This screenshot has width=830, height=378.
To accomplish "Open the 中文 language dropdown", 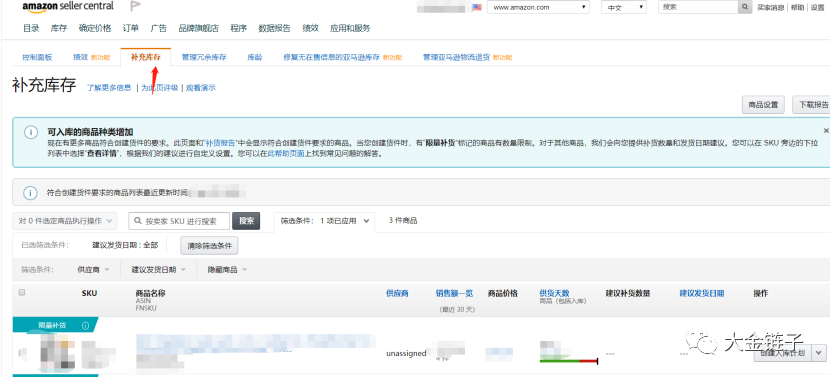I will (x=624, y=7).
